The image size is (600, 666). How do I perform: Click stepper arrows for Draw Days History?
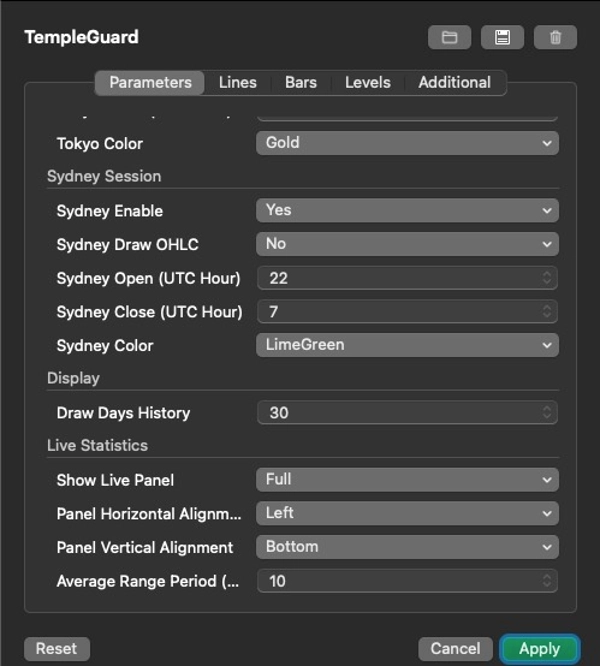pos(547,412)
